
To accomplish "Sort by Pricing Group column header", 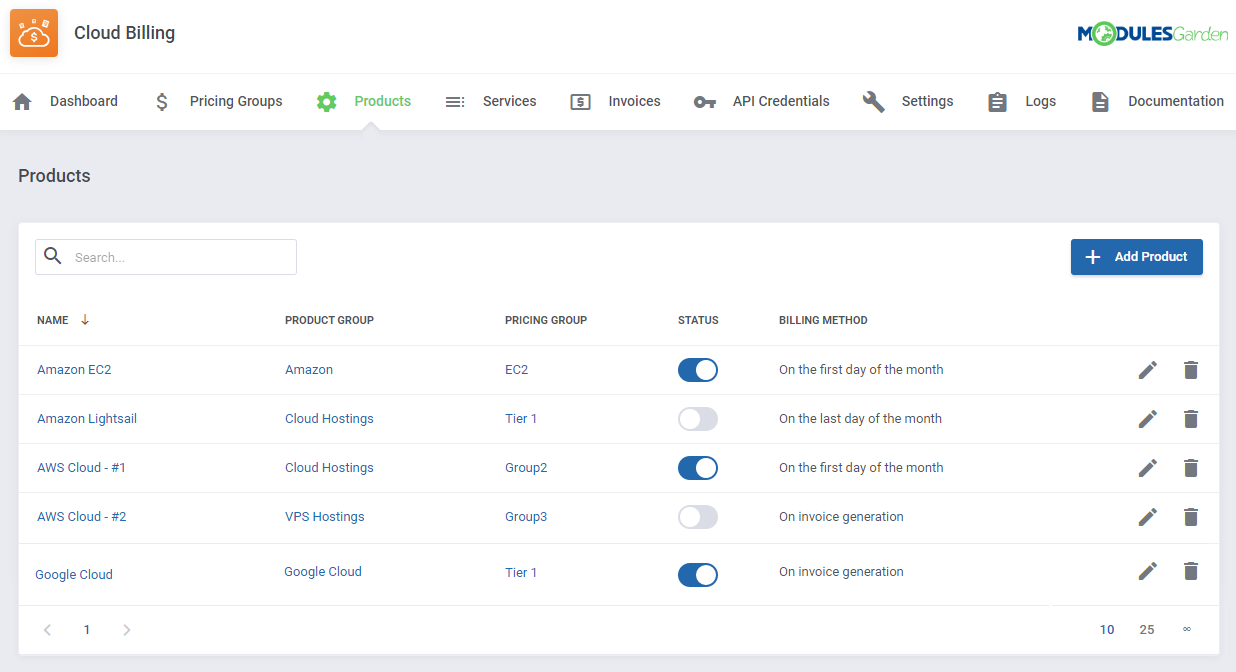I will coord(546,320).
